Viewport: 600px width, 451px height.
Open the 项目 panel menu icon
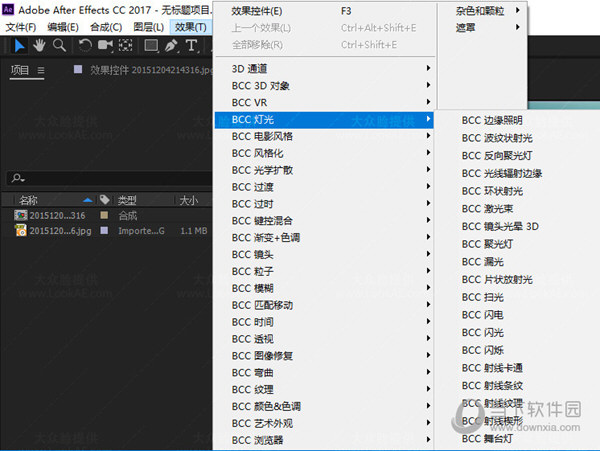[41, 70]
